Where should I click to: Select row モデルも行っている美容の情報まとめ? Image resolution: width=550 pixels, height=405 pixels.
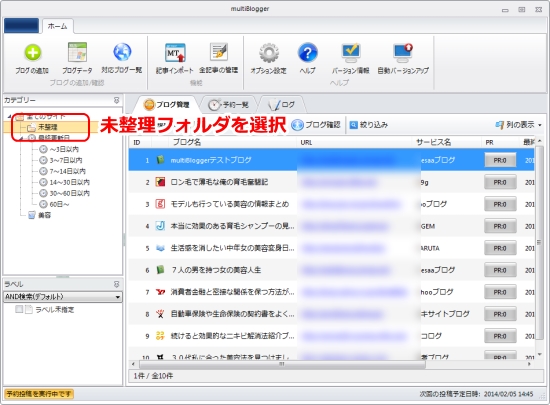pyautogui.click(x=331, y=204)
